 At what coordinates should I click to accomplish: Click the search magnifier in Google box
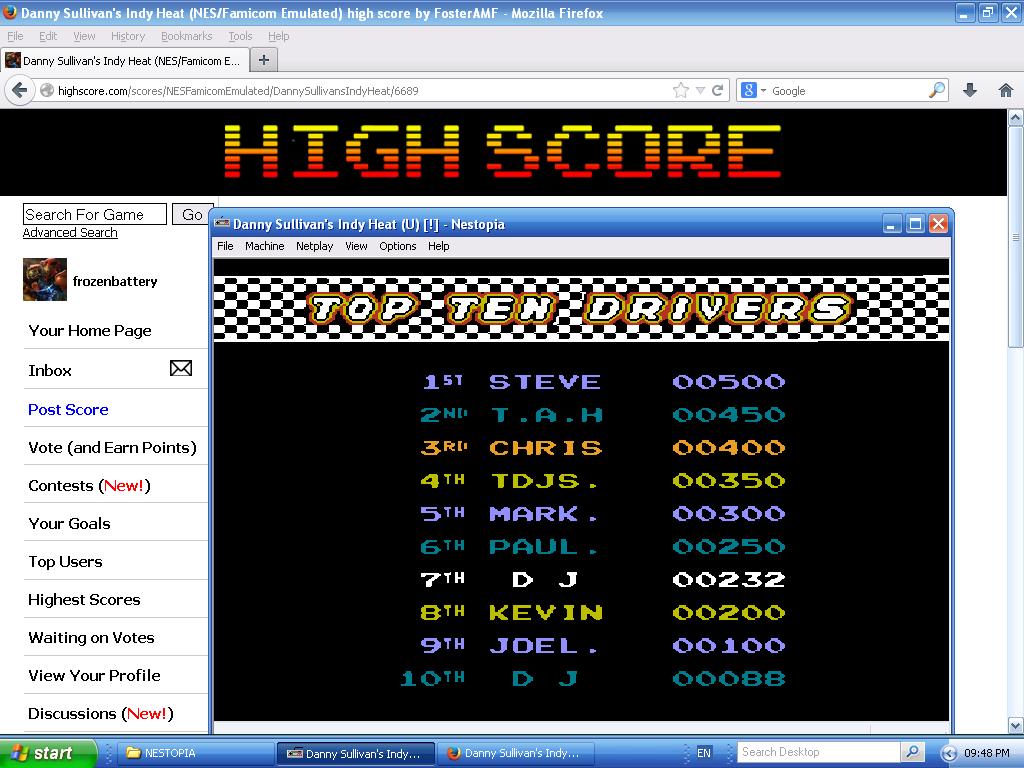tap(936, 90)
